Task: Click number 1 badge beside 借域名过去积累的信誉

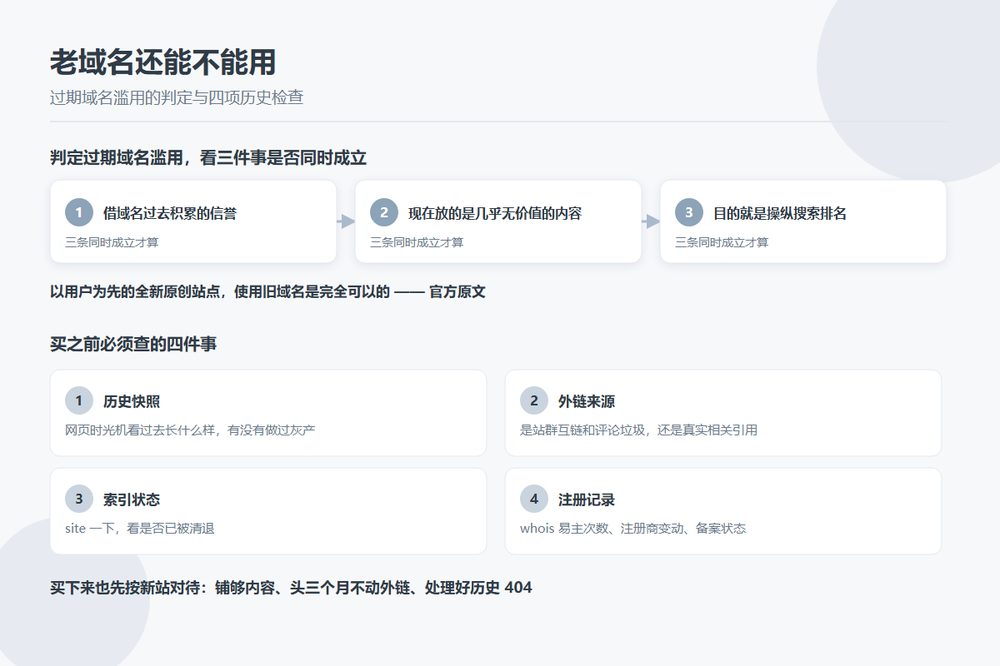Action: tap(79, 212)
